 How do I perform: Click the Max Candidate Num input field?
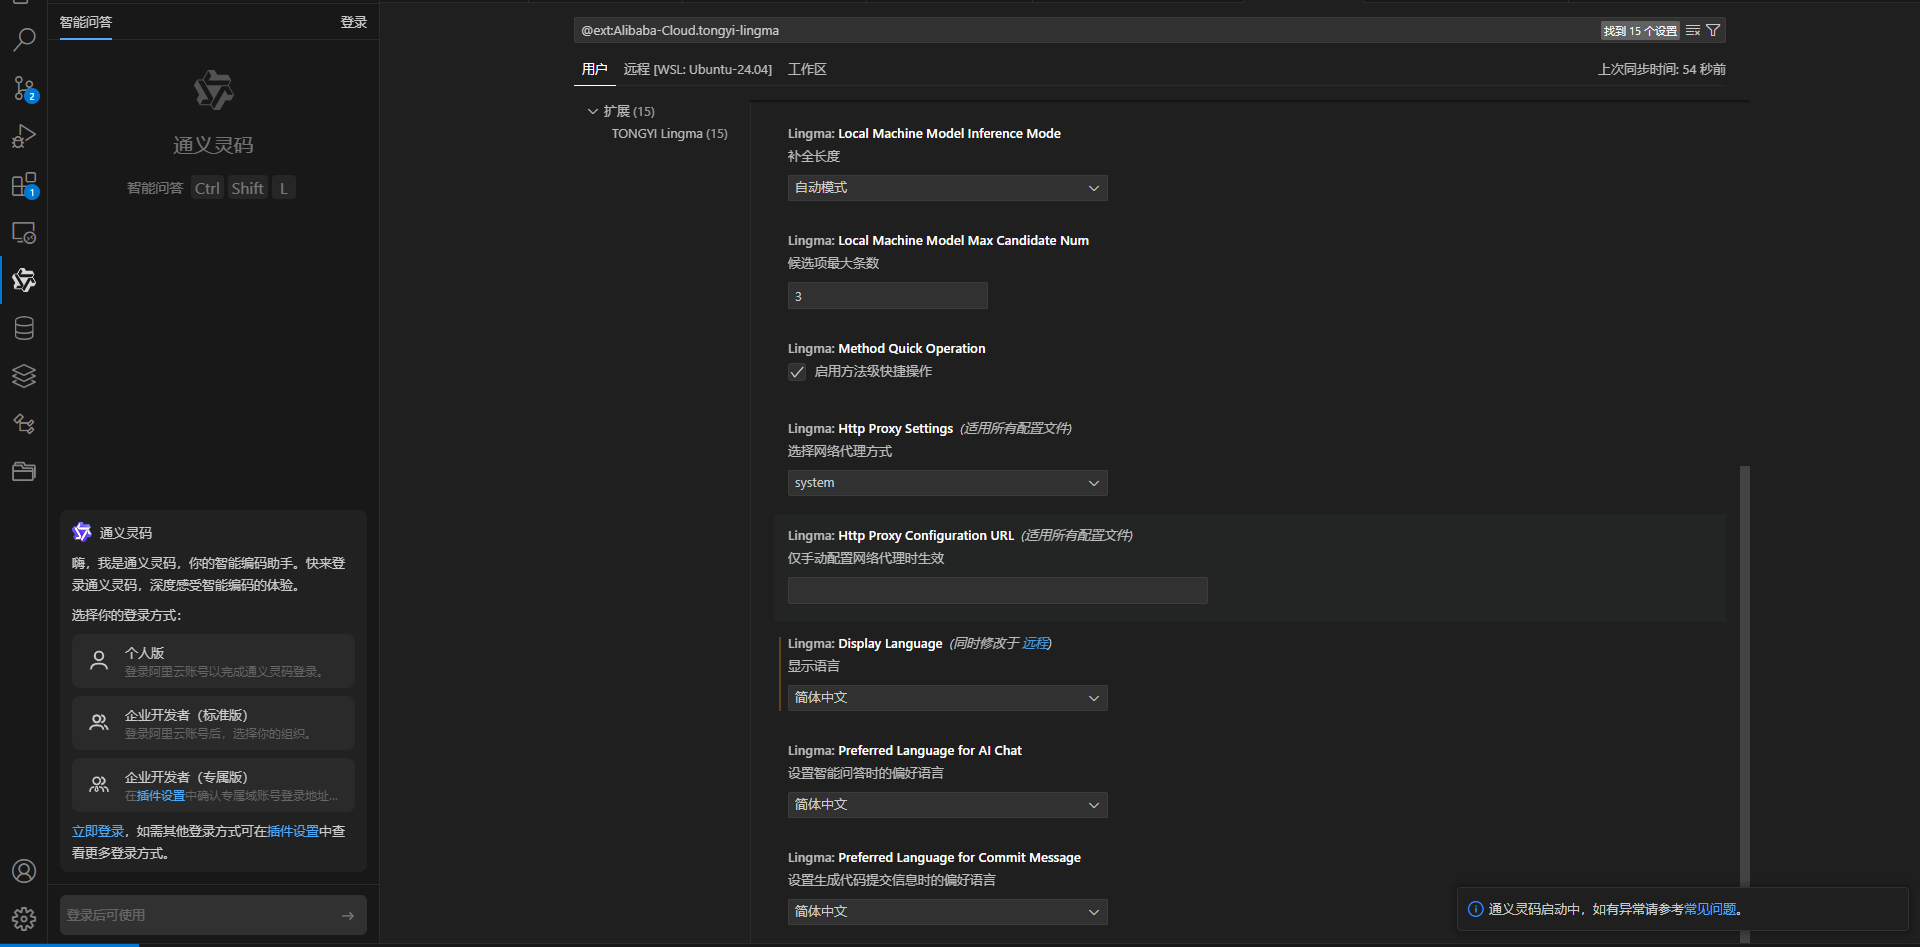coord(887,296)
